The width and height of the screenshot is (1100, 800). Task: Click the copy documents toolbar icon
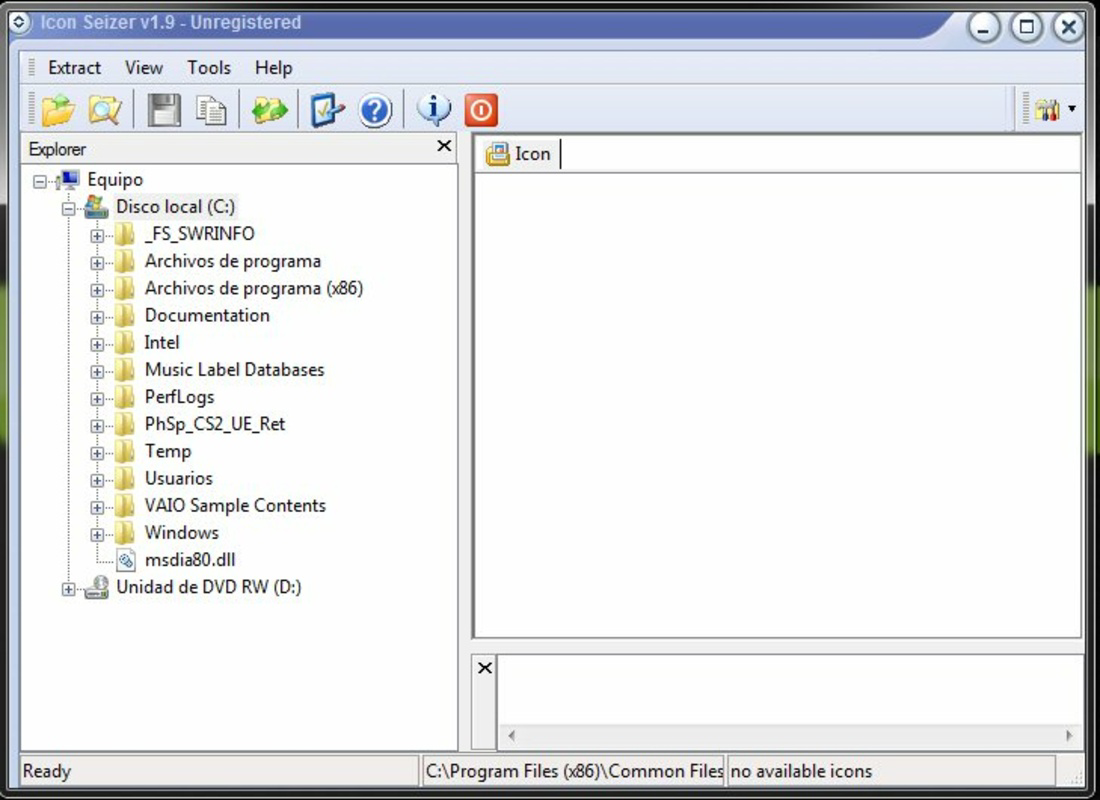[210, 110]
